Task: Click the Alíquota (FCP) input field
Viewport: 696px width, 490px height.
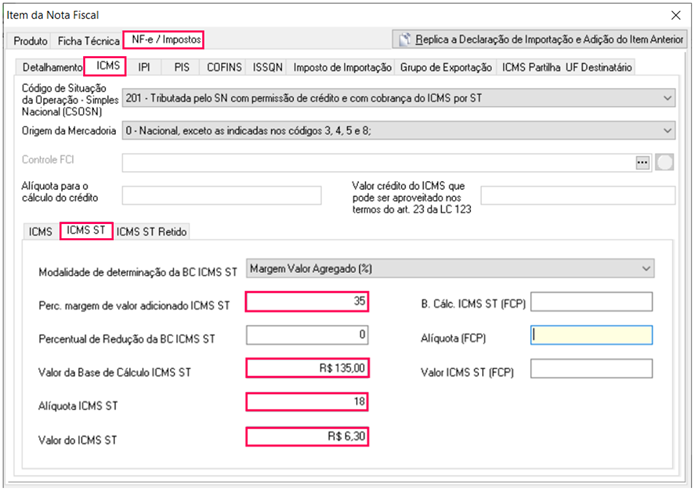Action: click(592, 336)
